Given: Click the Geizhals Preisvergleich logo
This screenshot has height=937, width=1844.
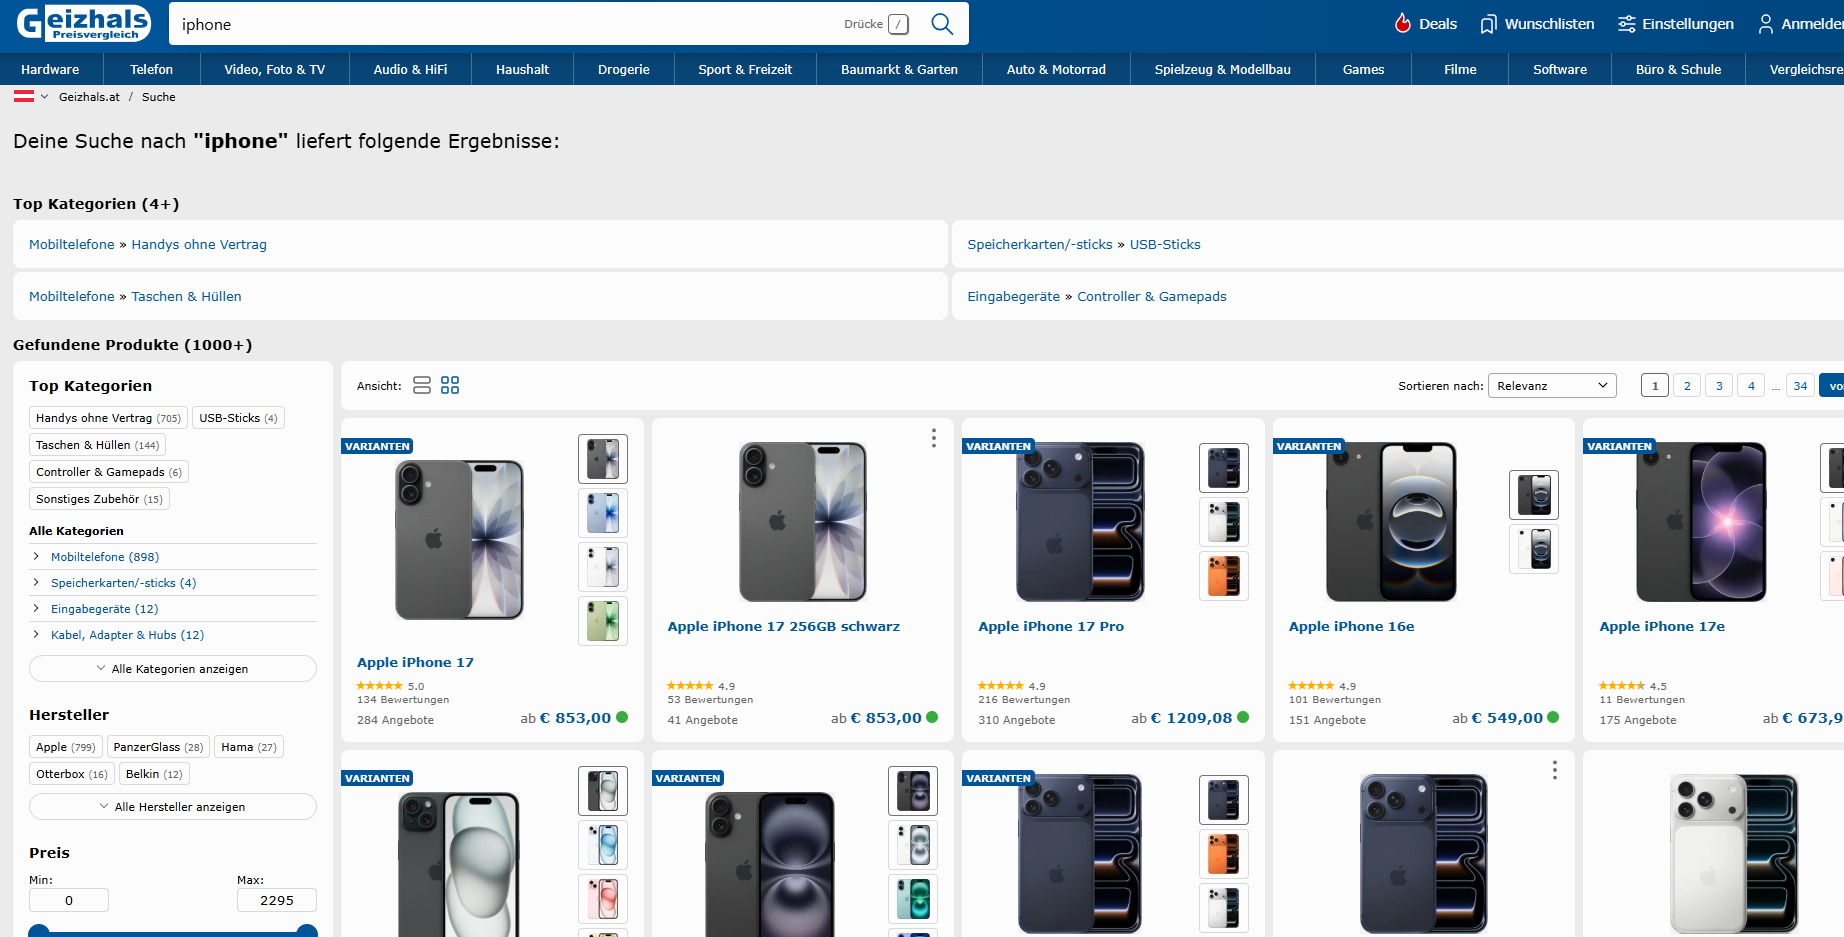Looking at the screenshot, I should click(84, 23).
